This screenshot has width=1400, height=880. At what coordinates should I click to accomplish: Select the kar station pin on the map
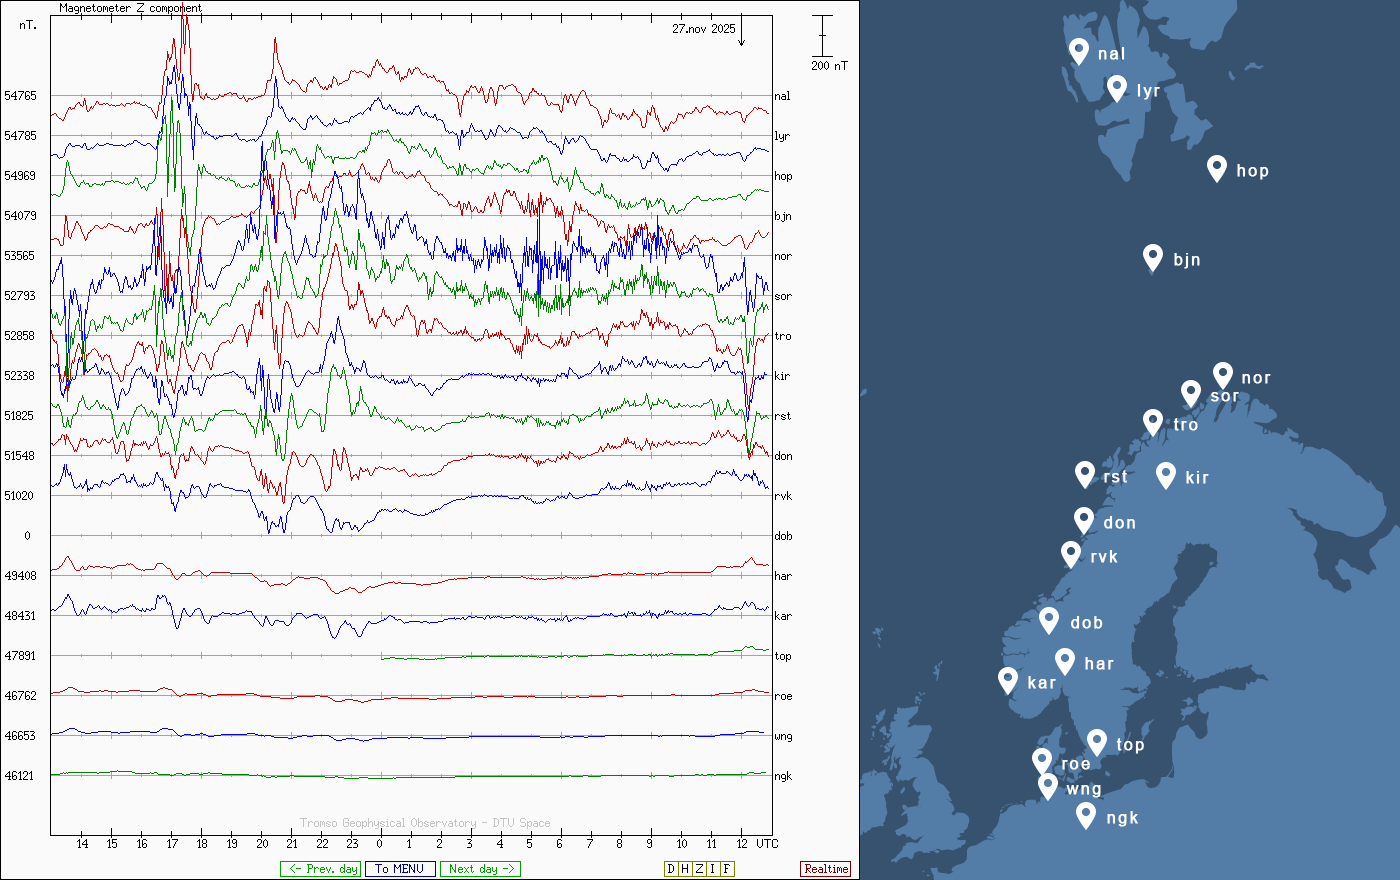[1008, 680]
